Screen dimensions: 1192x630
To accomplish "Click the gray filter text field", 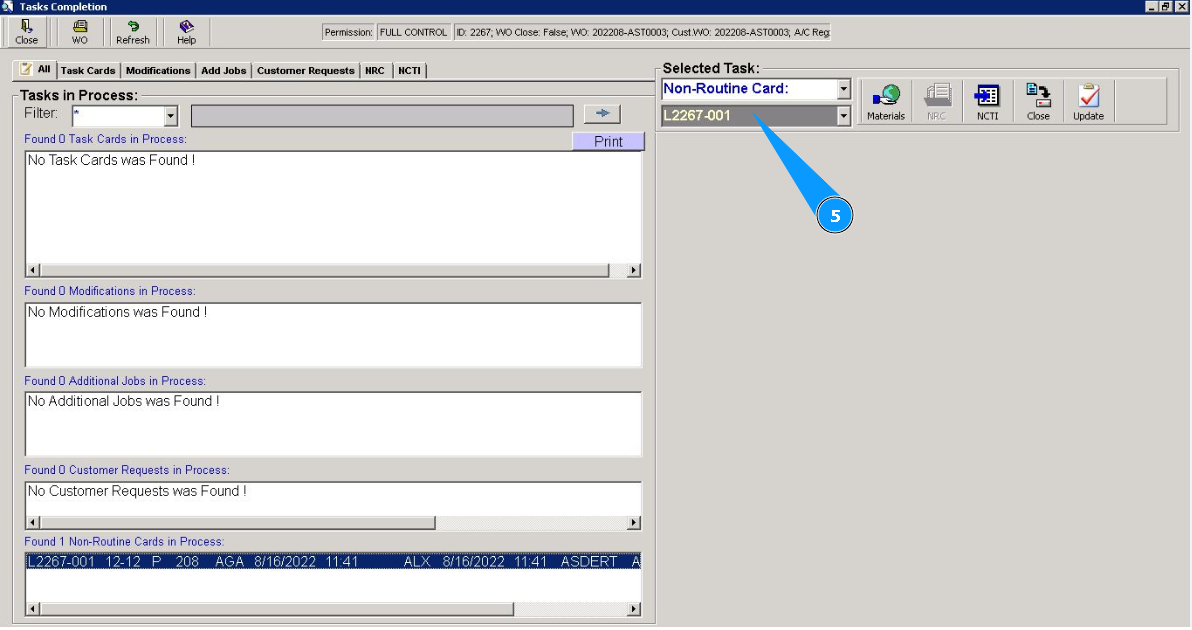I will (382, 116).
